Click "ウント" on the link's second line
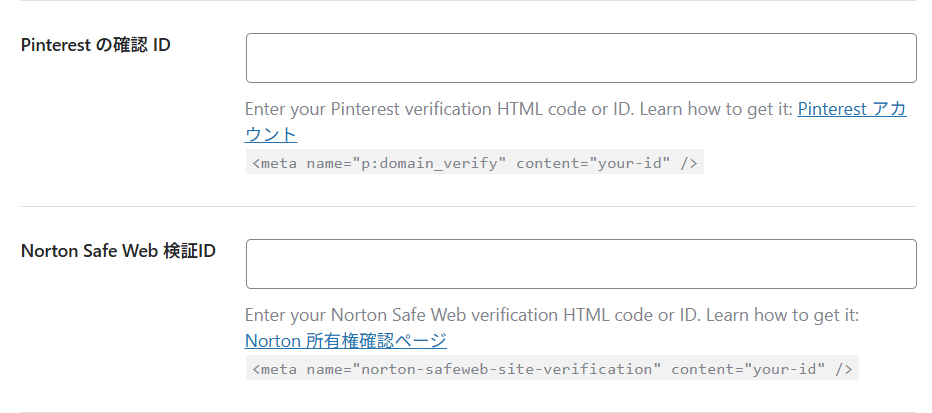This screenshot has height=413, width=932. click(271, 135)
